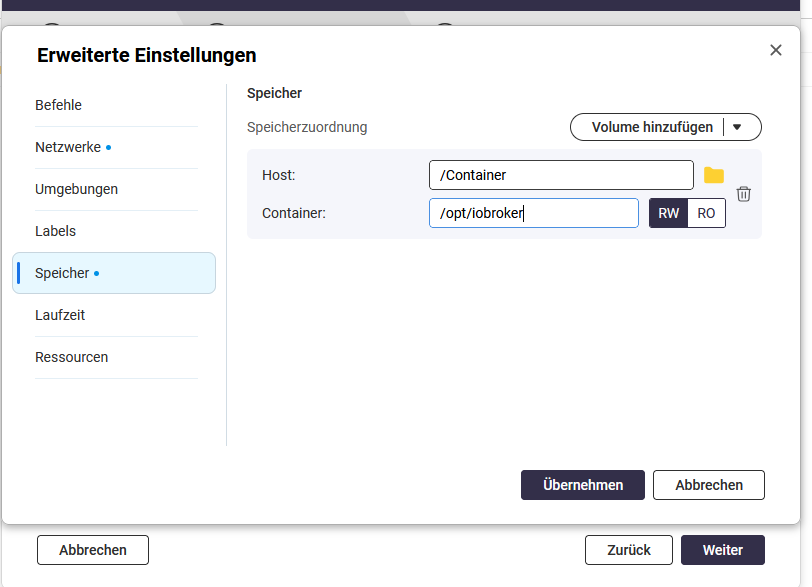Open the Befehle section

coord(59,105)
